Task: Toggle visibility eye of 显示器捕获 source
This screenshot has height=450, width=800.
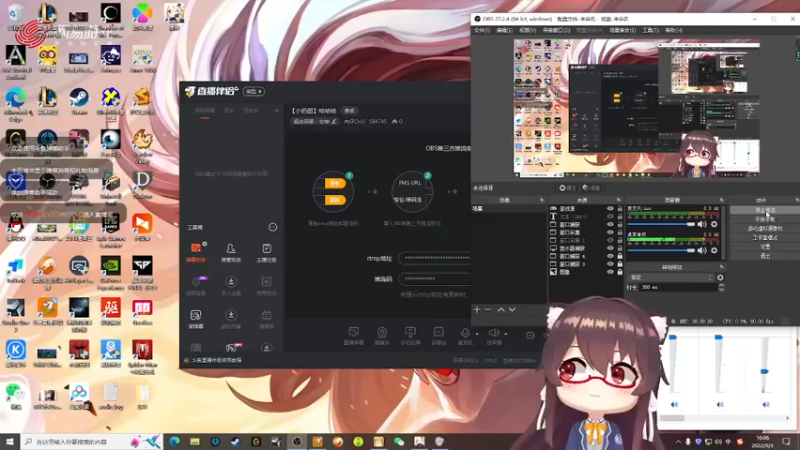Action: [x=610, y=248]
